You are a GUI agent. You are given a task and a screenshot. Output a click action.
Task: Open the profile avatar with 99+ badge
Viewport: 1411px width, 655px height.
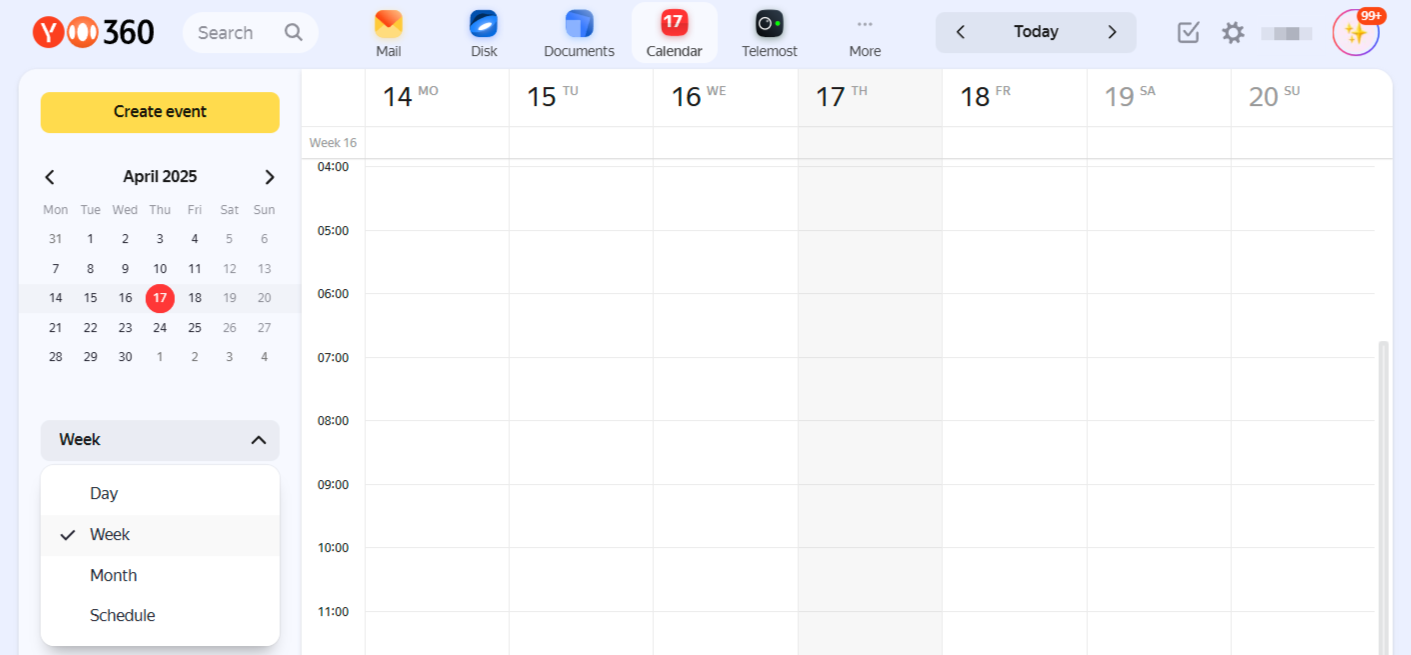click(1356, 33)
